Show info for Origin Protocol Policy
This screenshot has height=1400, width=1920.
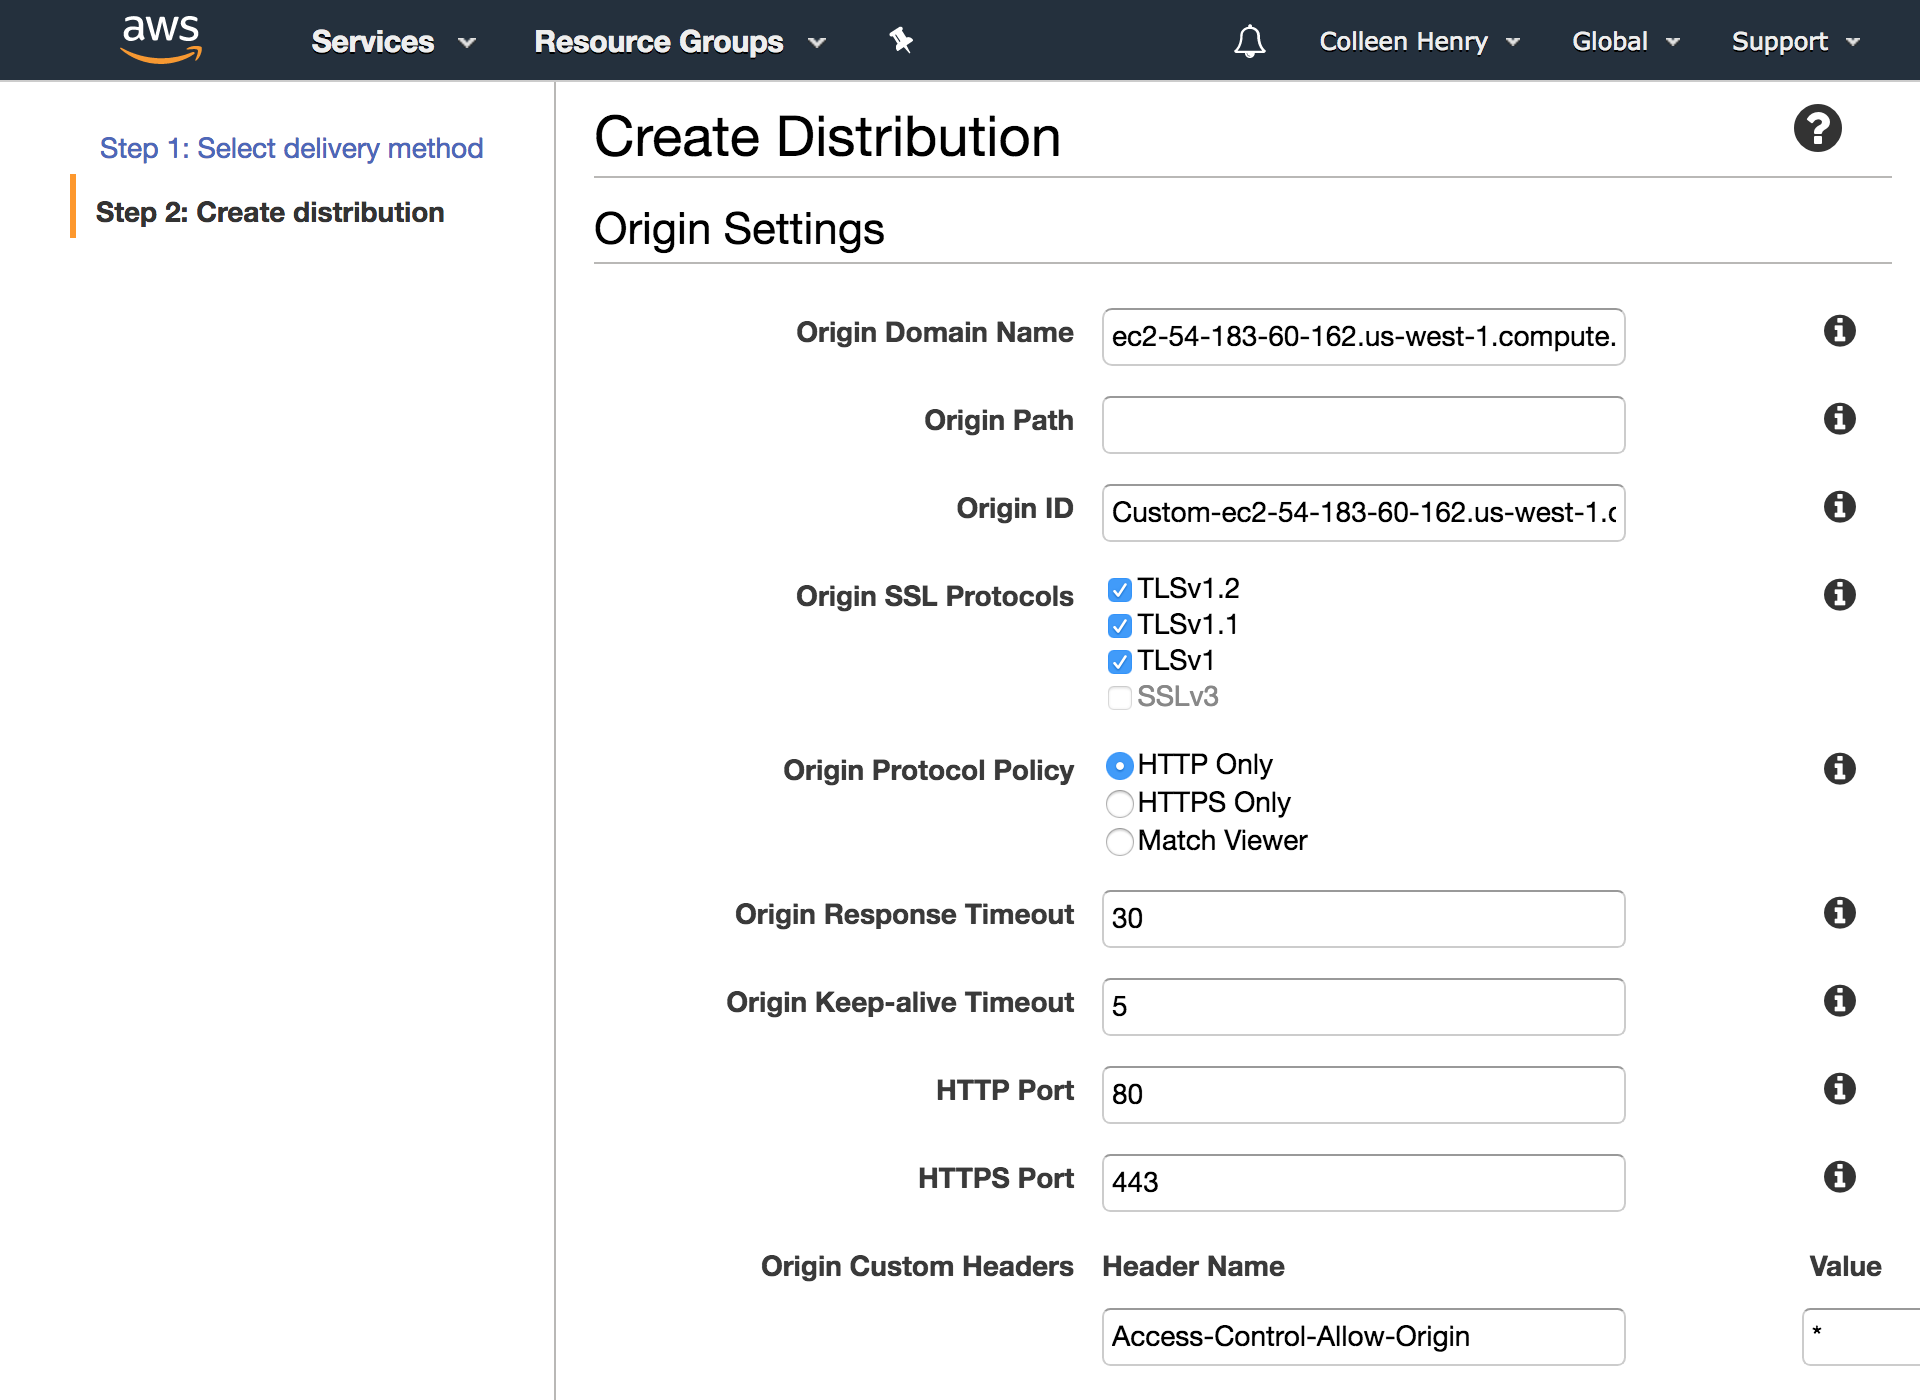click(x=1839, y=769)
